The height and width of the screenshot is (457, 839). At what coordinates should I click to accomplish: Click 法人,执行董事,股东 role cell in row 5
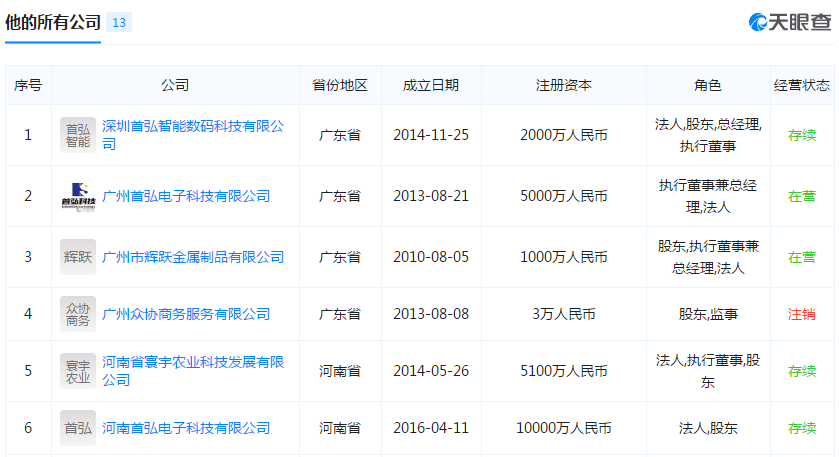(708, 371)
